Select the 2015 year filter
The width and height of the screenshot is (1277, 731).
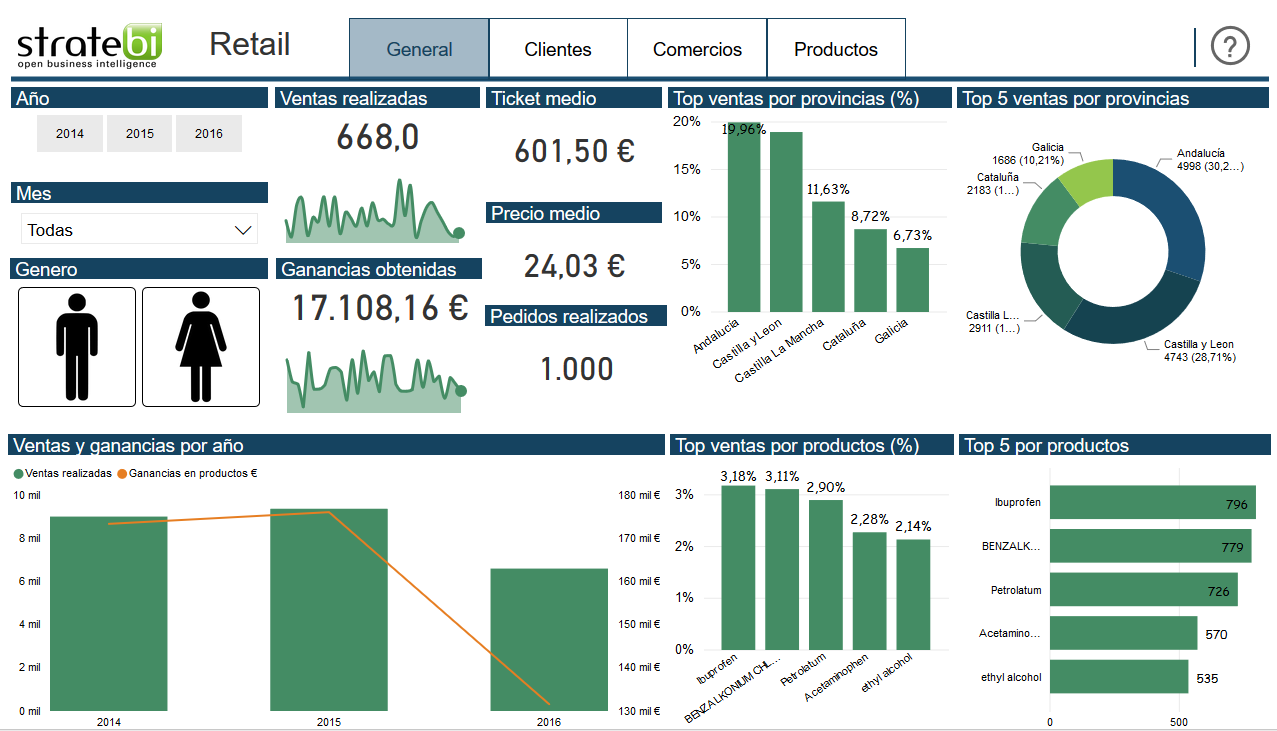point(139,133)
